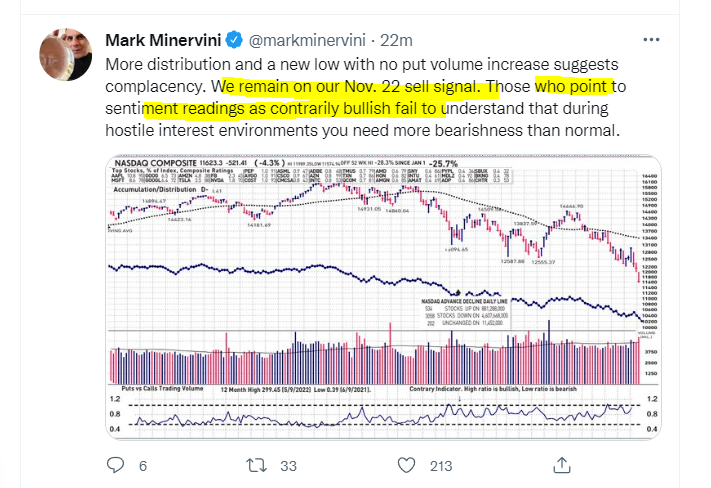Reply to the tweet via speech bubble icon
This screenshot has height=488, width=711.
pyautogui.click(x=115, y=465)
